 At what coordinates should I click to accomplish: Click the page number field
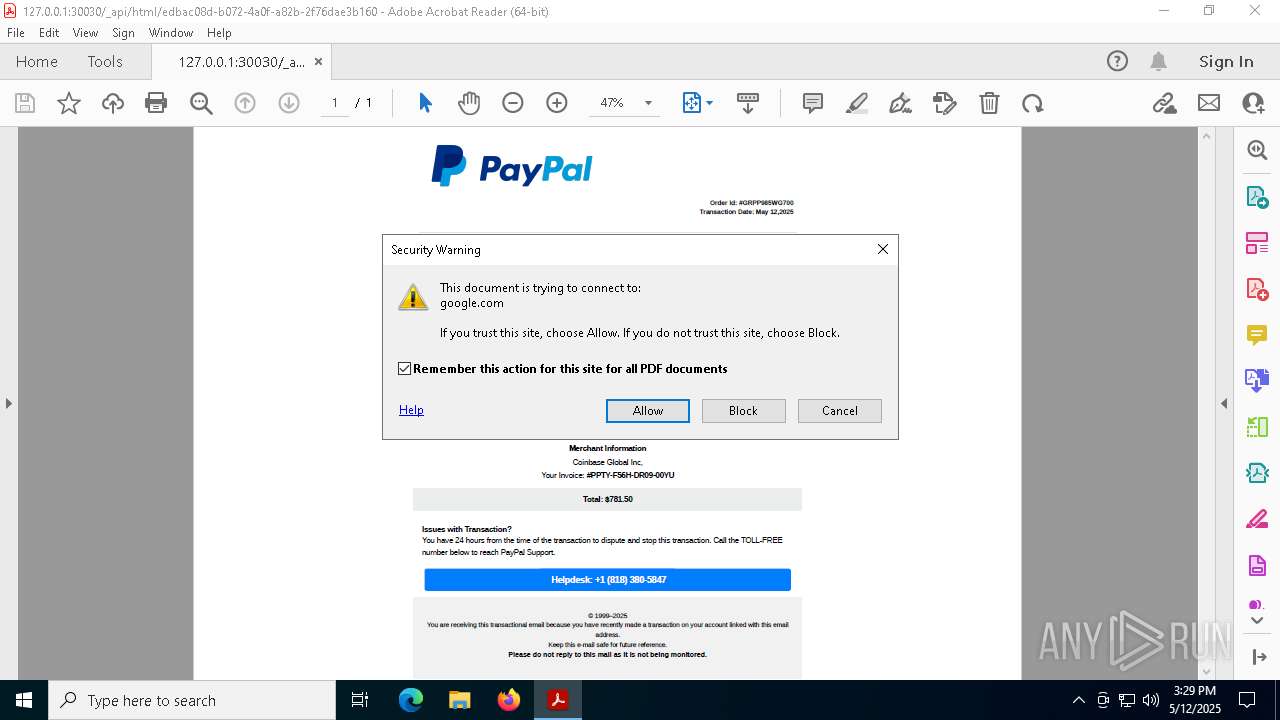coord(335,103)
